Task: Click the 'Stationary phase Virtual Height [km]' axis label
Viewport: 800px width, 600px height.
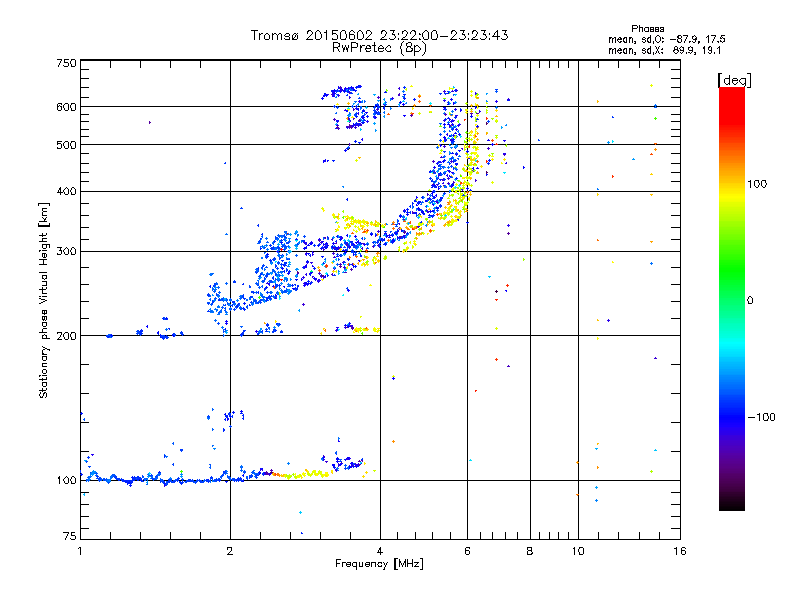Action: tap(44, 300)
